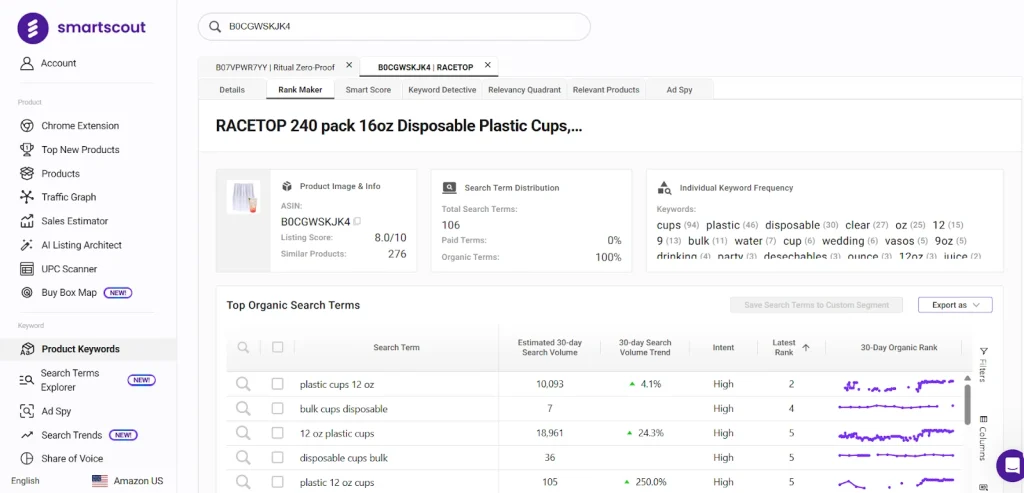Click magnifier icon for disposable cups bulk
The image size is (1024, 493).
[243, 458]
